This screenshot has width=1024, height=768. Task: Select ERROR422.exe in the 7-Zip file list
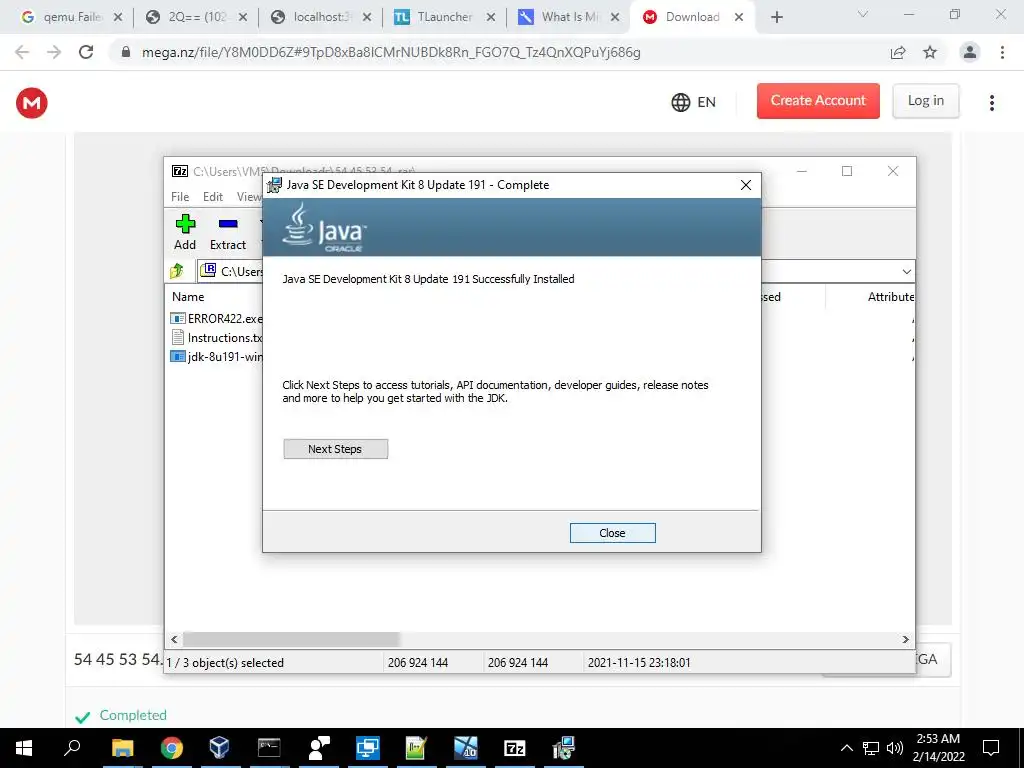[217, 319]
